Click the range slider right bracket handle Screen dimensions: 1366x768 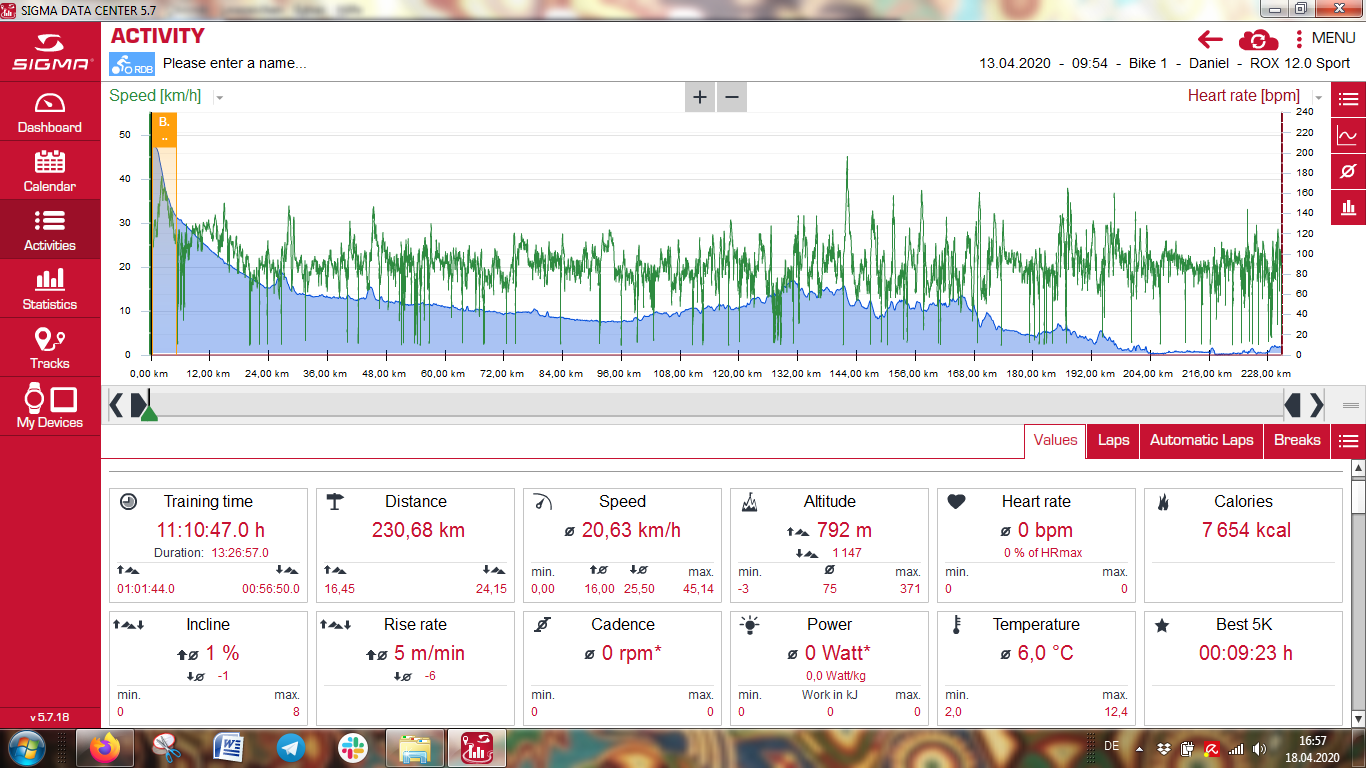coord(1316,405)
